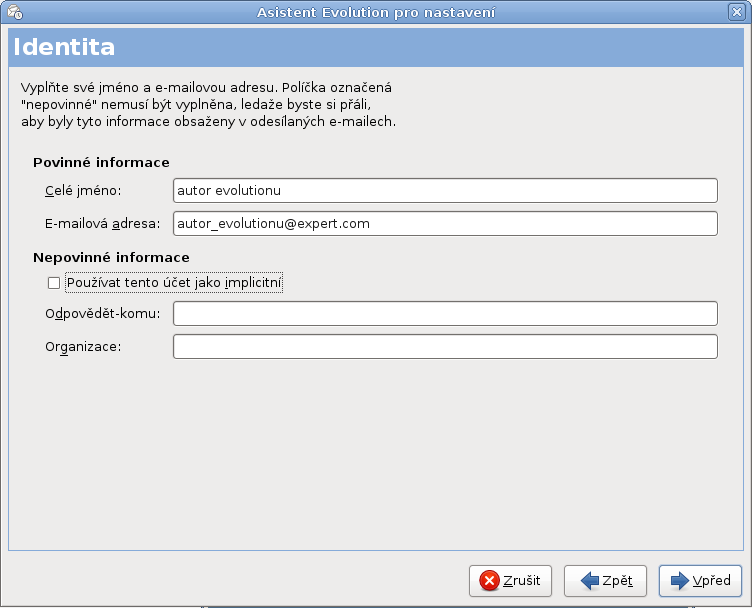Click the Identita page heading
Image resolution: width=752 pixels, height=608 pixels.
64,47
